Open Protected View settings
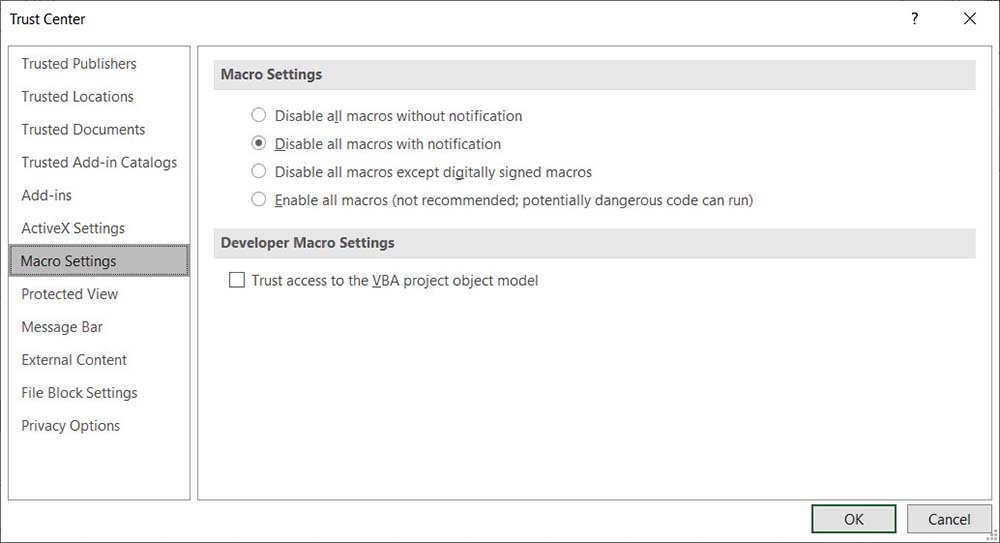The image size is (1000, 543). tap(70, 294)
